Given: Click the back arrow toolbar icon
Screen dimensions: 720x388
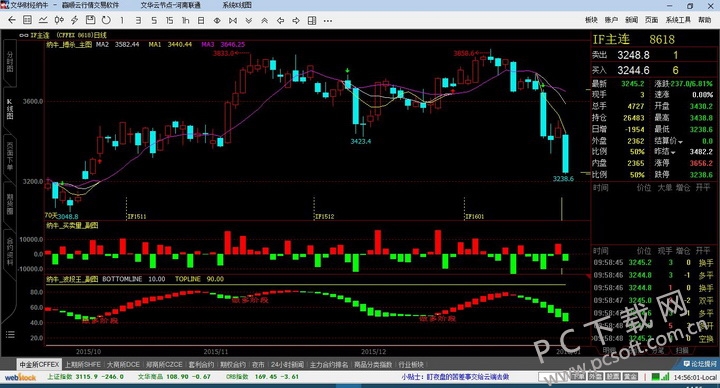Looking at the screenshot, I should pyautogui.click(x=12, y=20).
